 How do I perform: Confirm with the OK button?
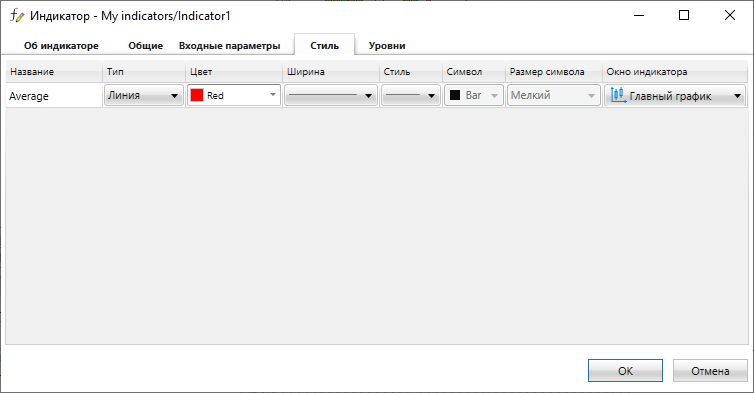625,371
